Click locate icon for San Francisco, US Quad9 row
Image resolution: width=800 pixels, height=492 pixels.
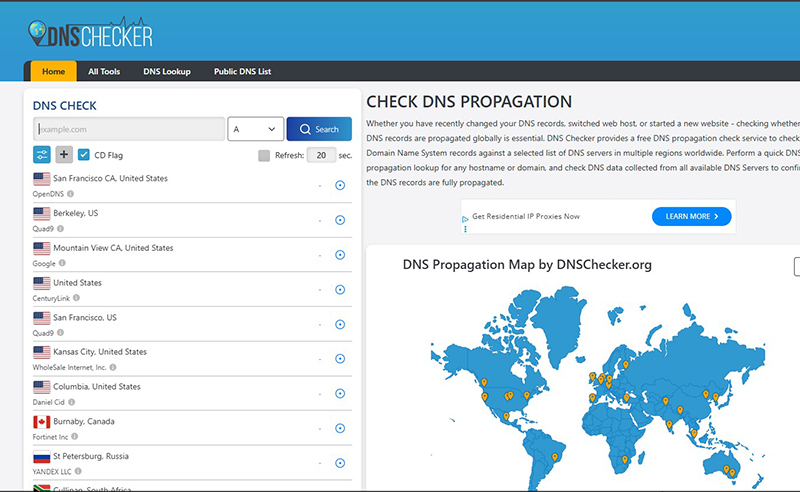point(340,324)
